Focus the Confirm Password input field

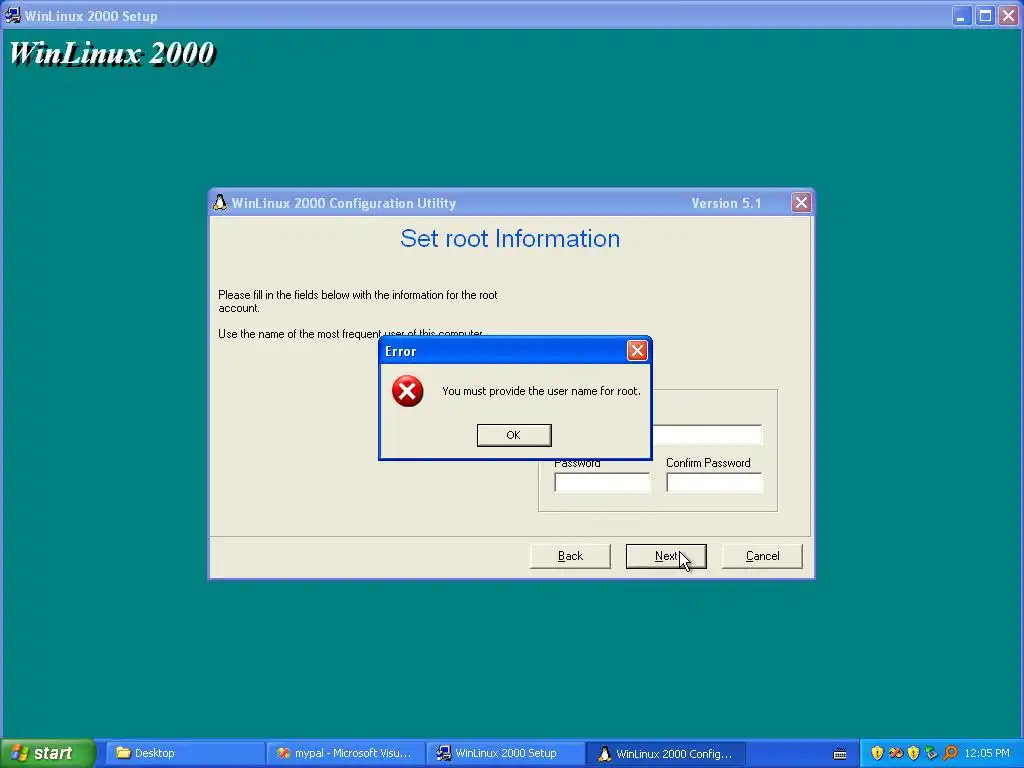[x=714, y=483]
